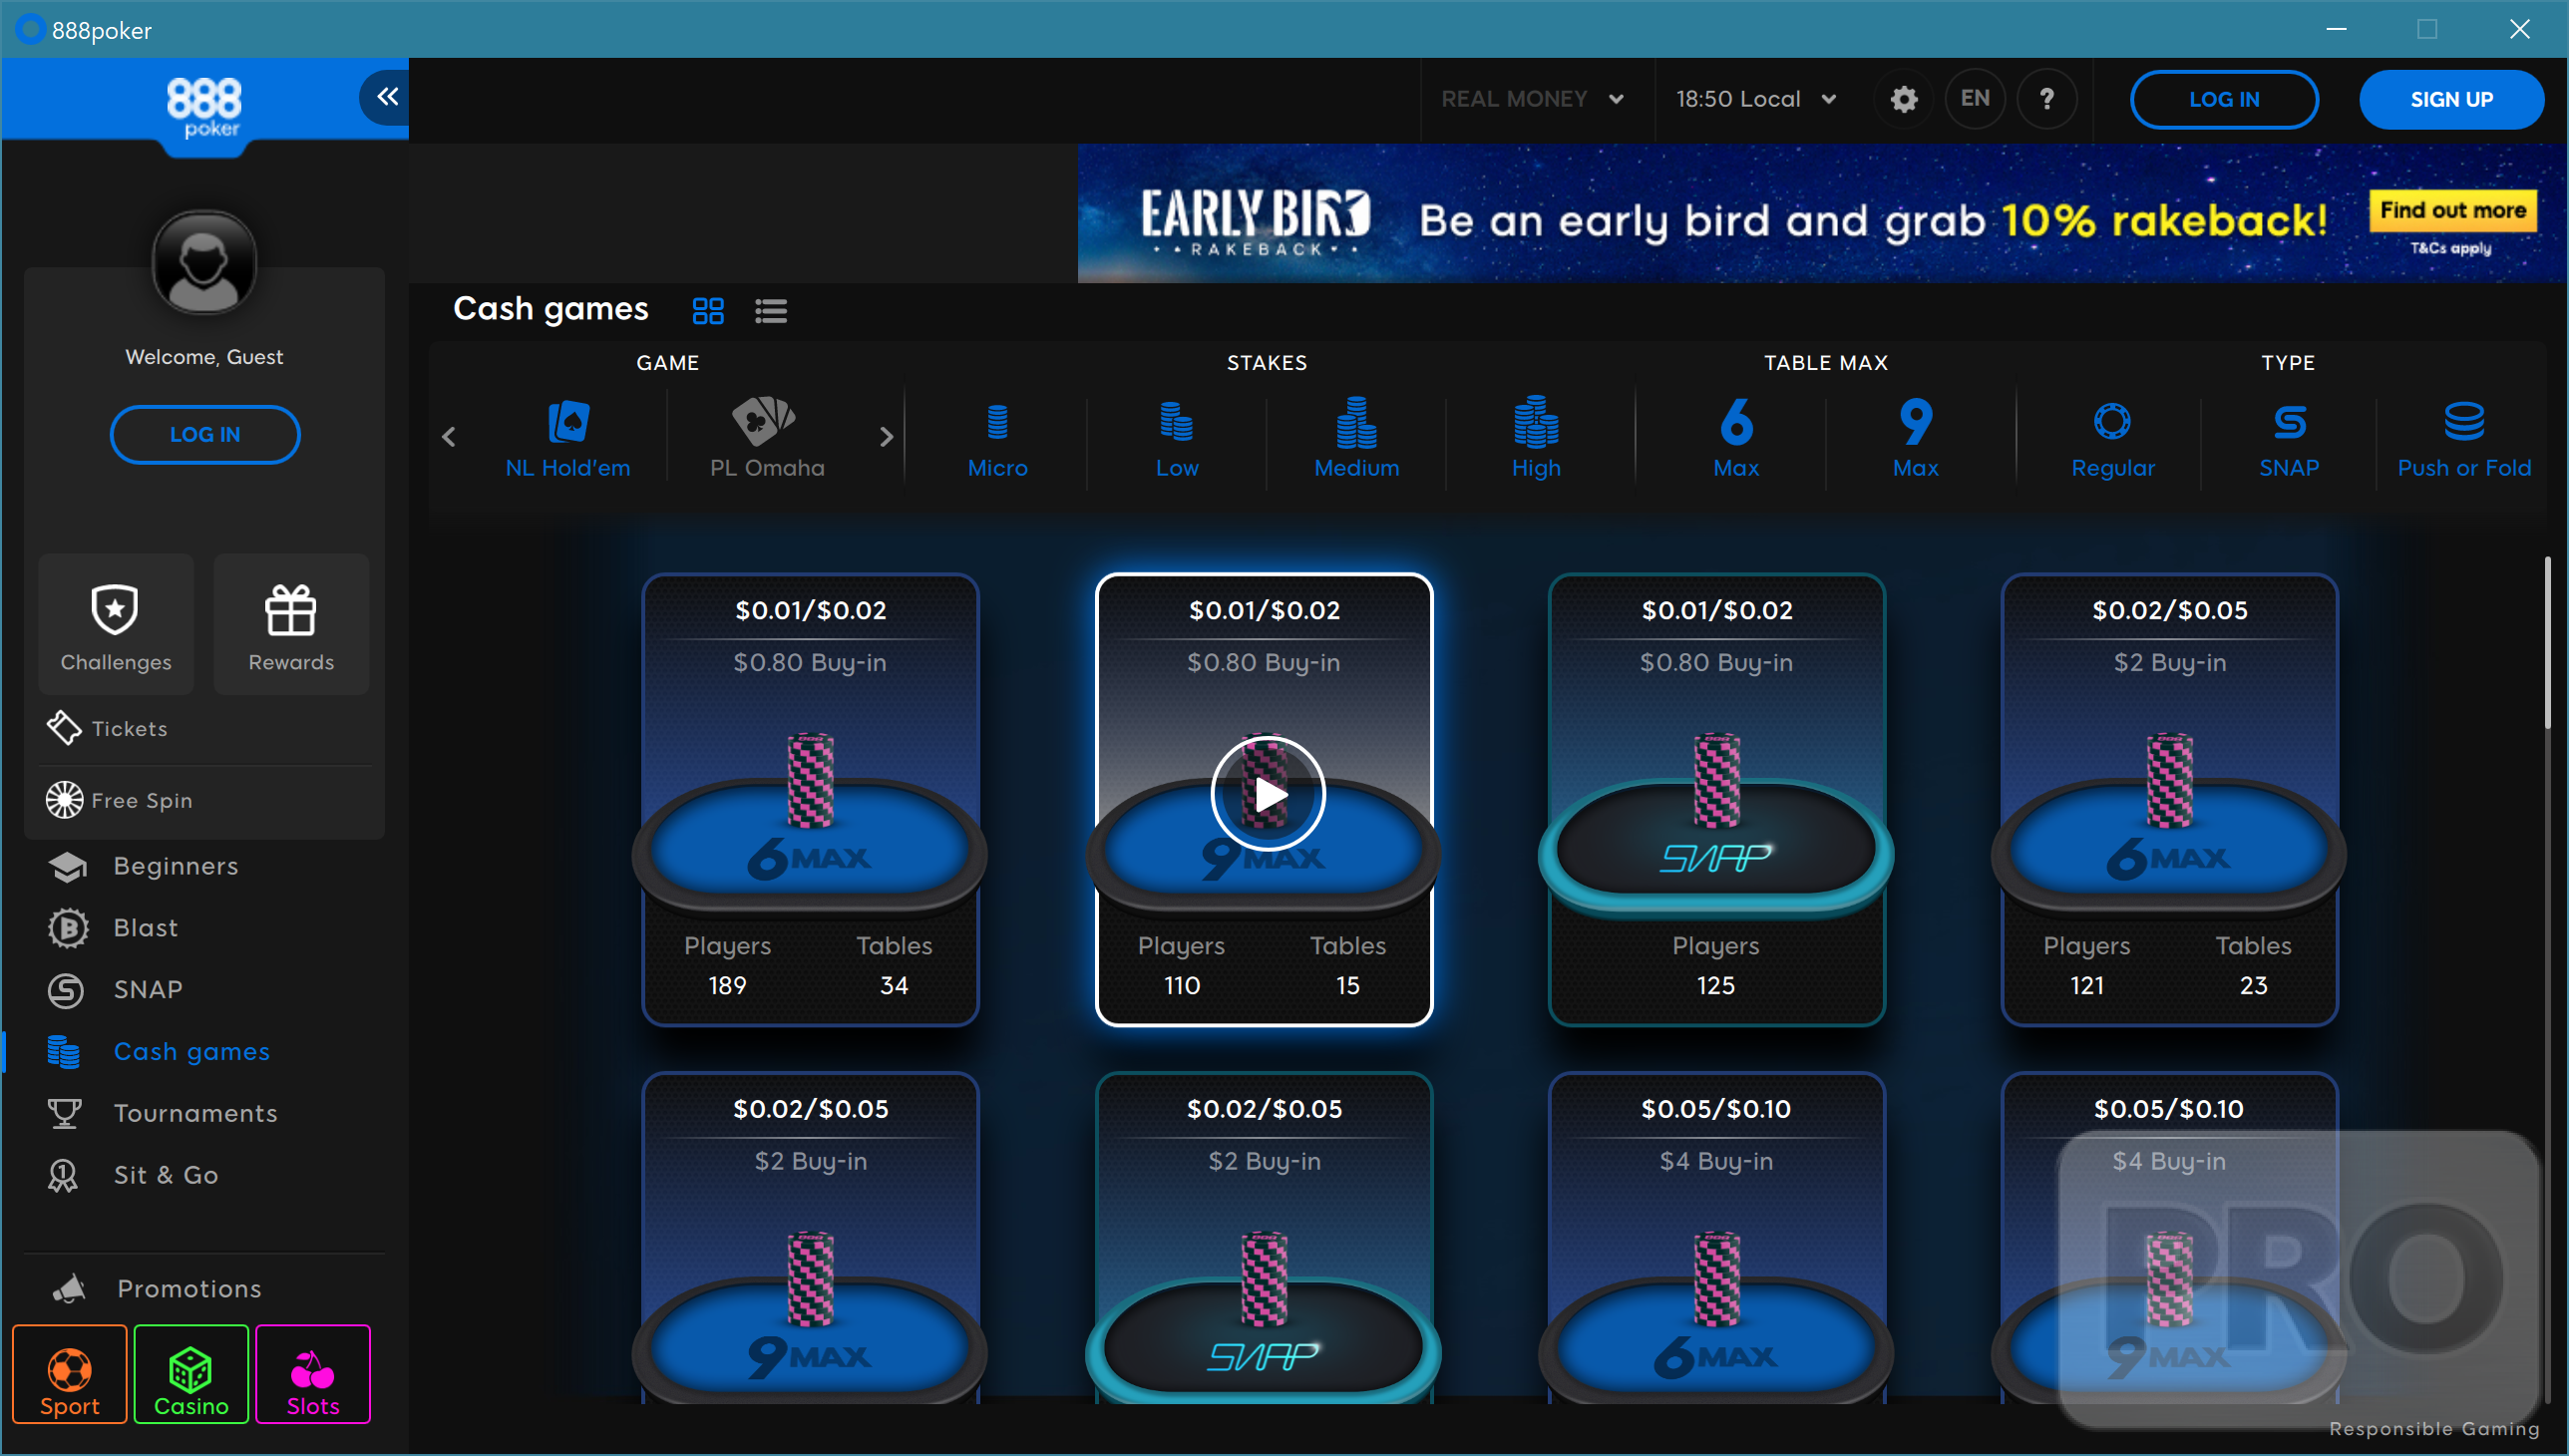Screen dimensions: 2569x1456
Task: Play the $0.01/$0.02 9 Max table
Action: click(1268, 794)
